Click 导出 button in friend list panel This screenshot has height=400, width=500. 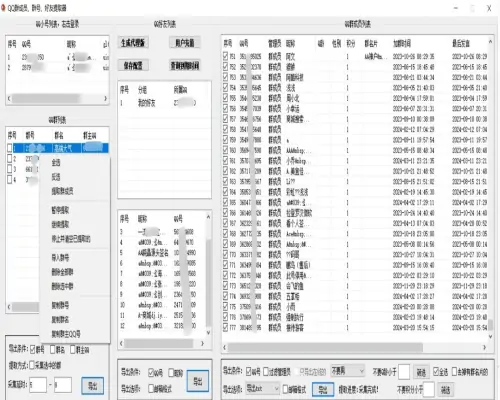(198, 381)
